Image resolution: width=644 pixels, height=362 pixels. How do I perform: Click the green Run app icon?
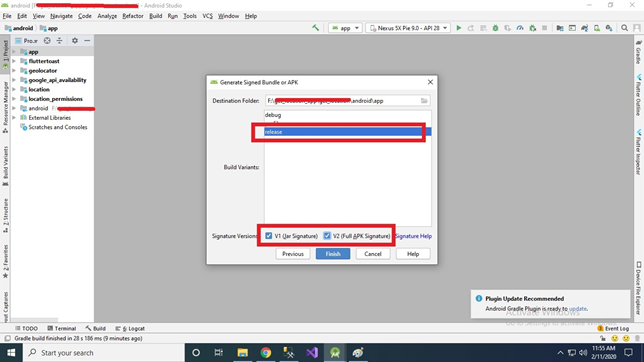(x=459, y=28)
